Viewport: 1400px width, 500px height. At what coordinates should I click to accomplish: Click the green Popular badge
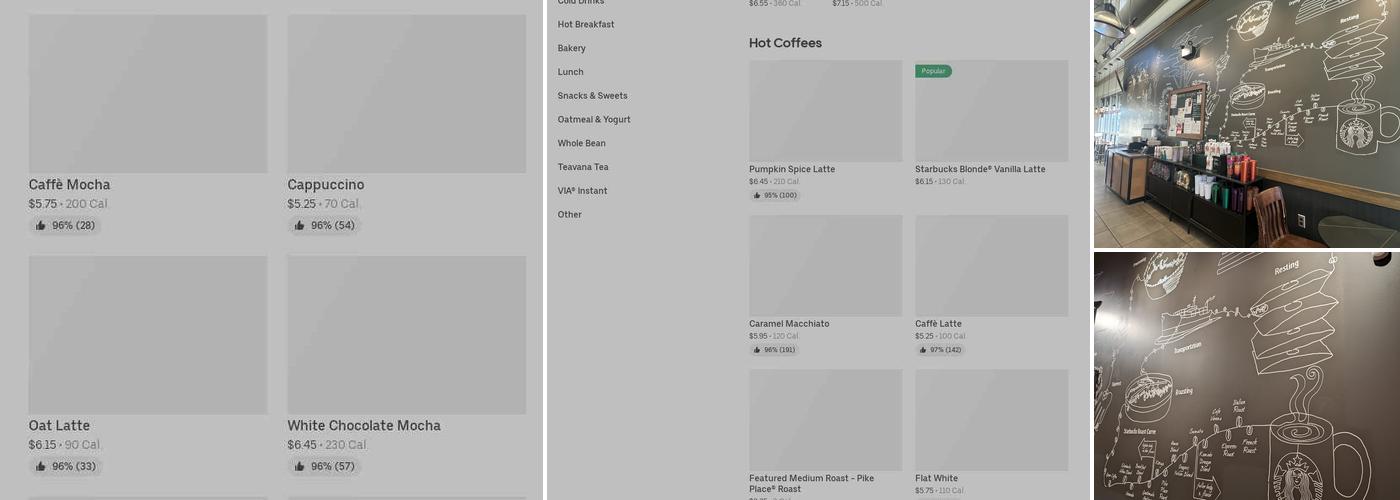pos(933,71)
